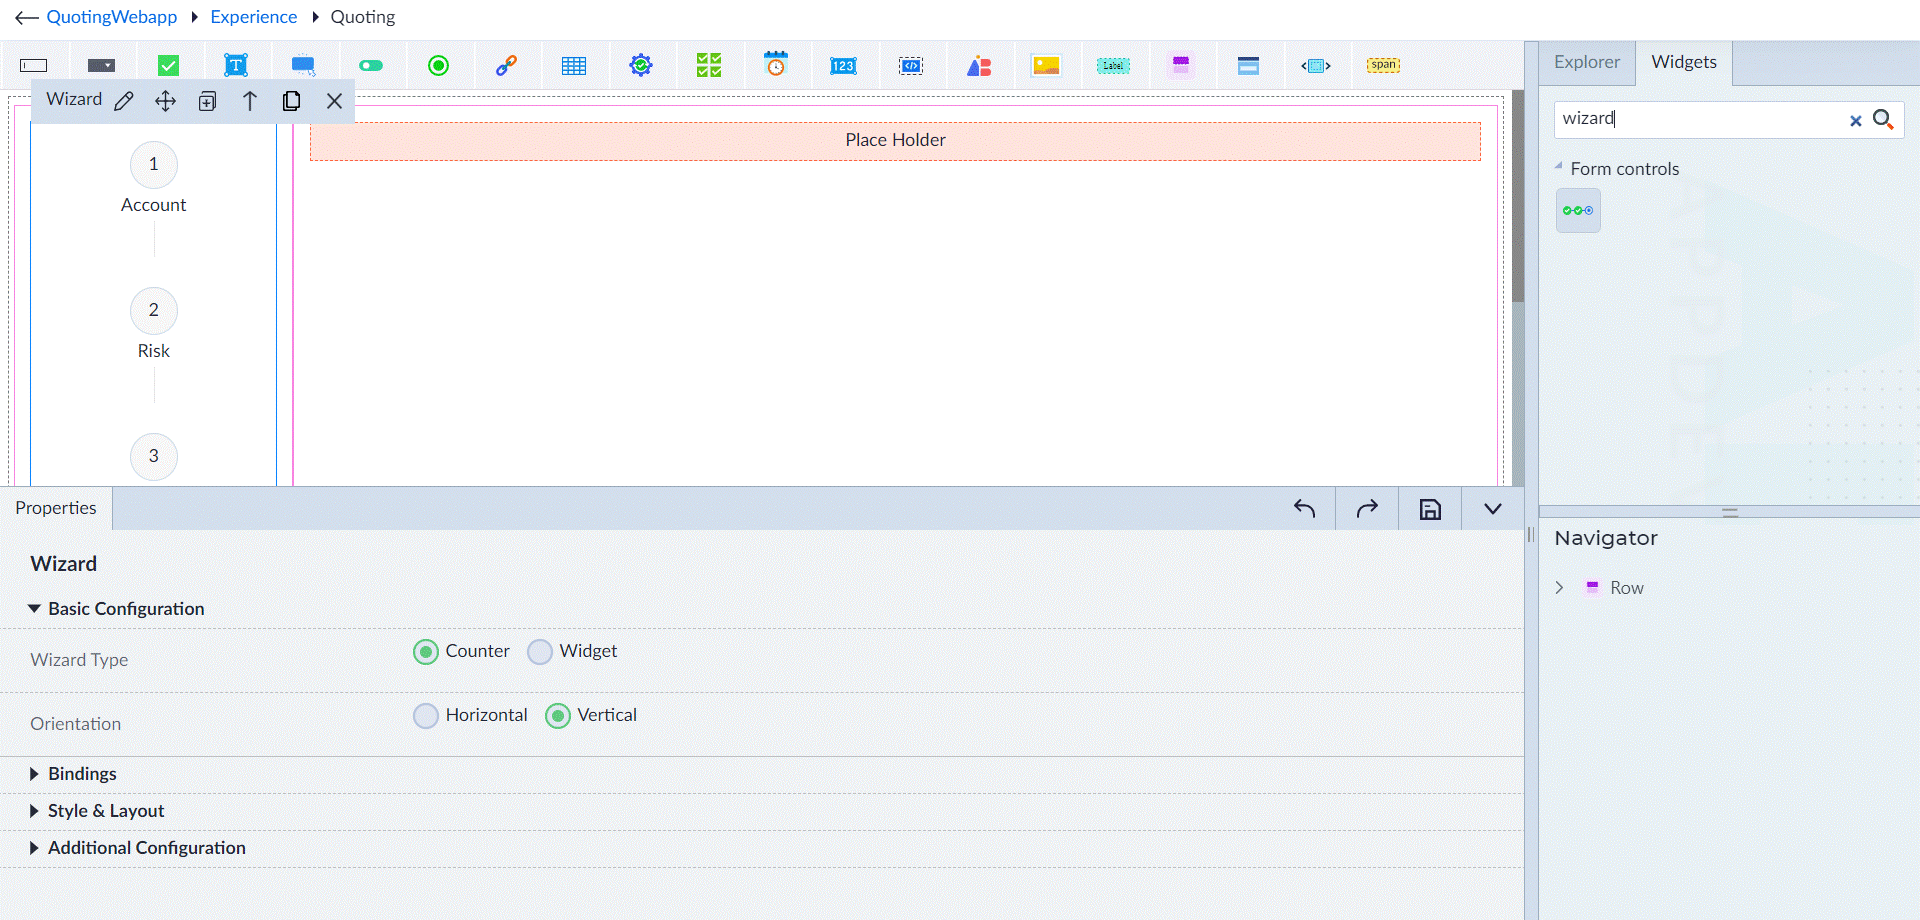Switch to the Widgets tab
Screen dimensions: 1920x920
coord(1684,62)
